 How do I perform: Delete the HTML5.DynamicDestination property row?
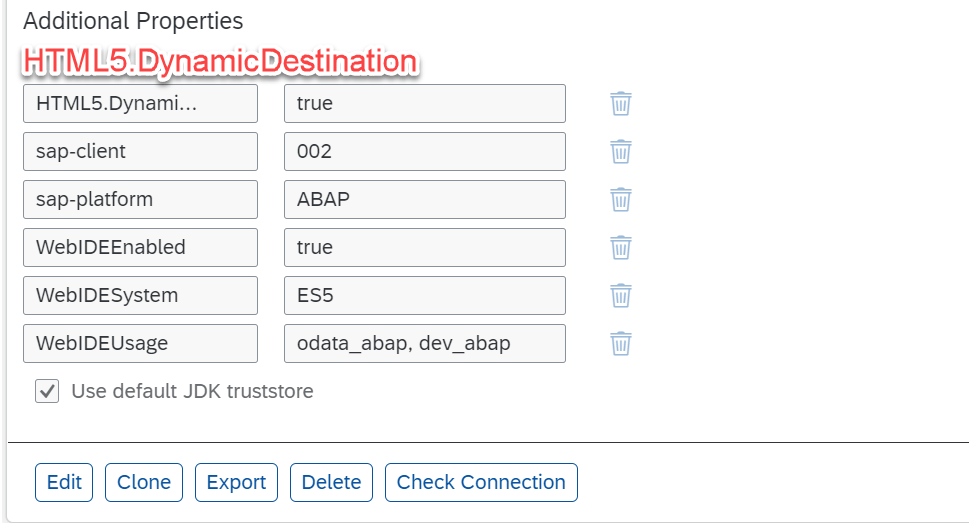tap(621, 103)
